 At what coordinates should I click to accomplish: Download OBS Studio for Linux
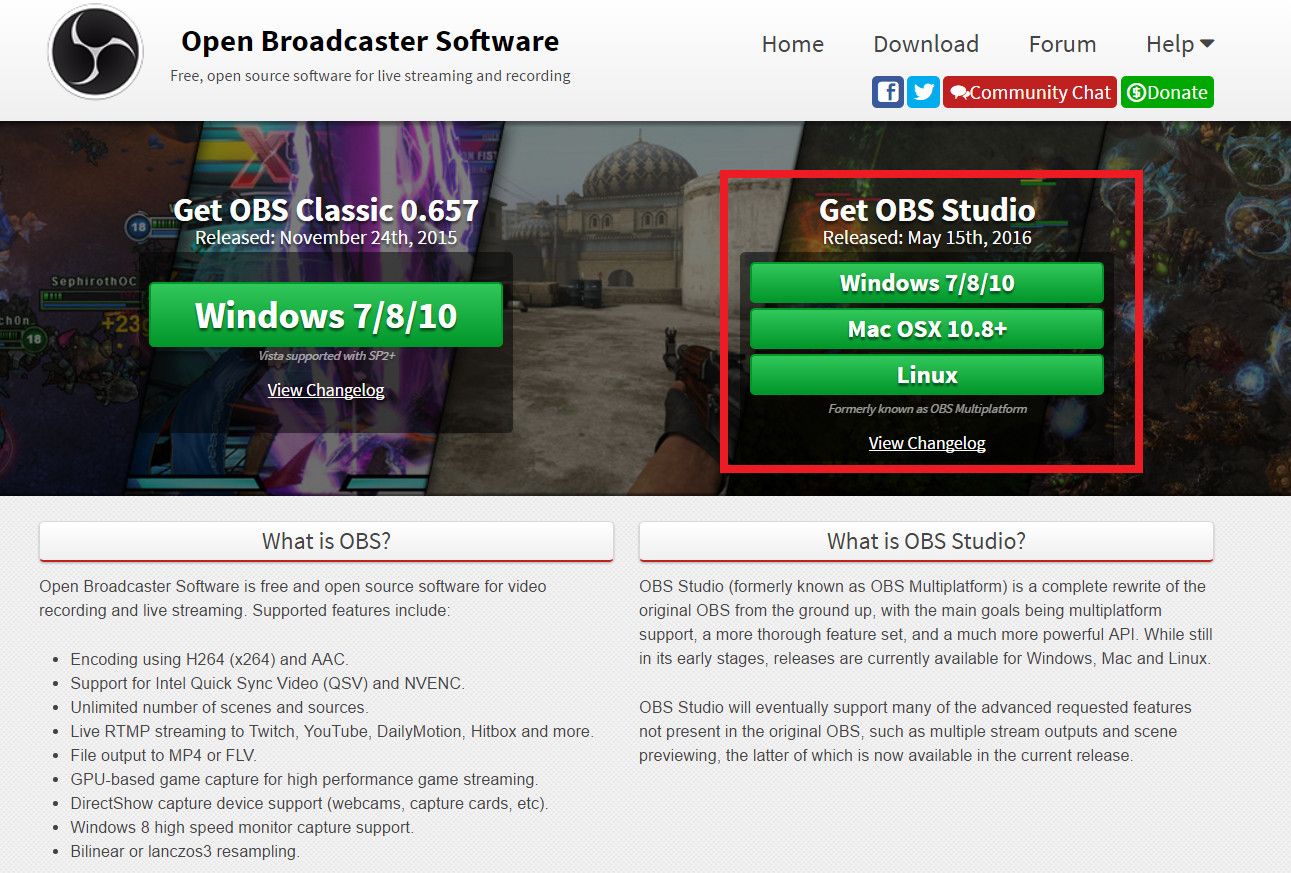click(927, 375)
